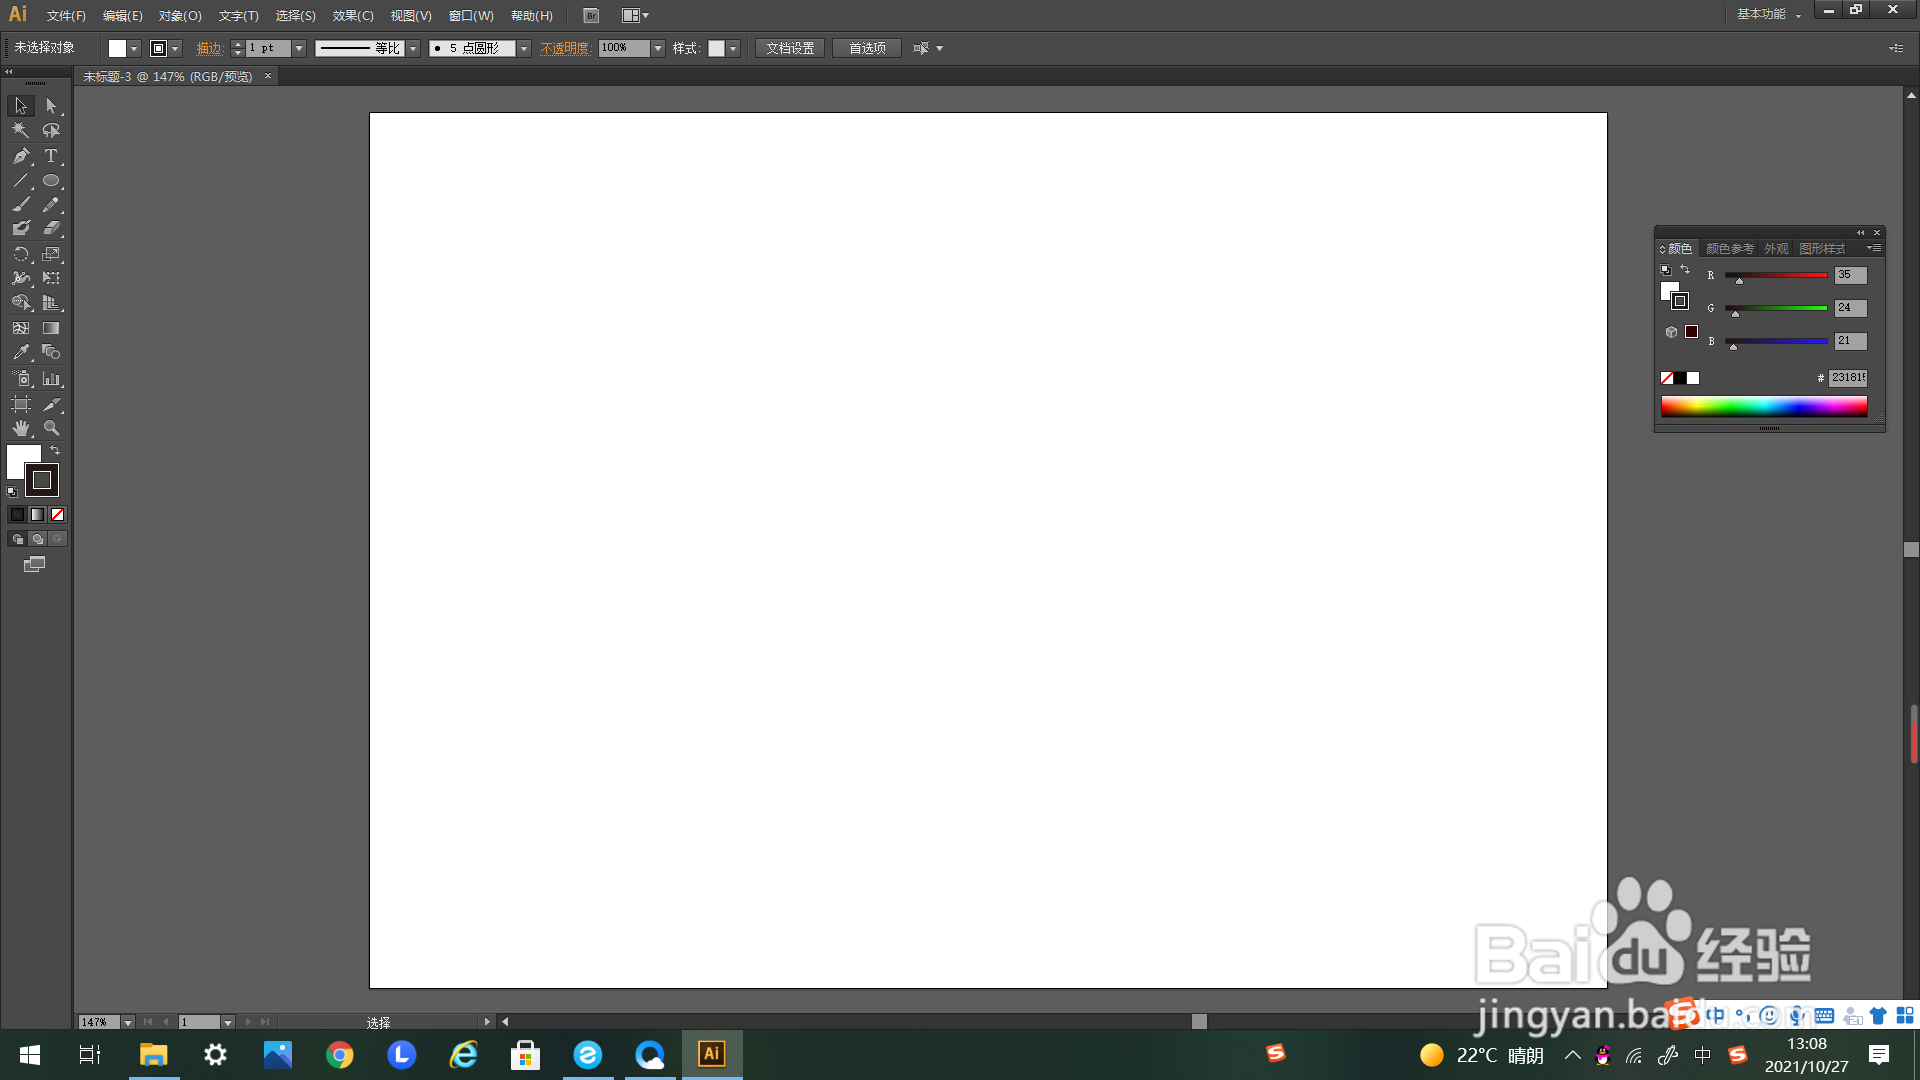
Task: Click the color spectrum bar
Action: 1764,406
